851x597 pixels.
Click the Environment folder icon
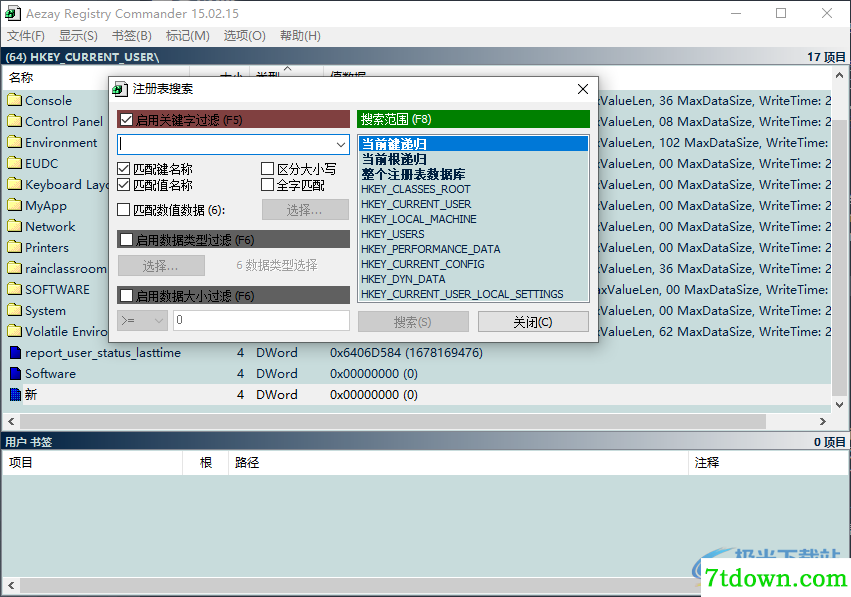[15, 143]
